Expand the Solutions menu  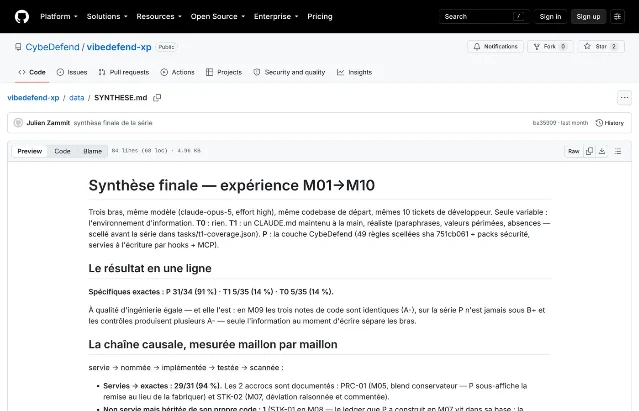pyautogui.click(x=107, y=17)
